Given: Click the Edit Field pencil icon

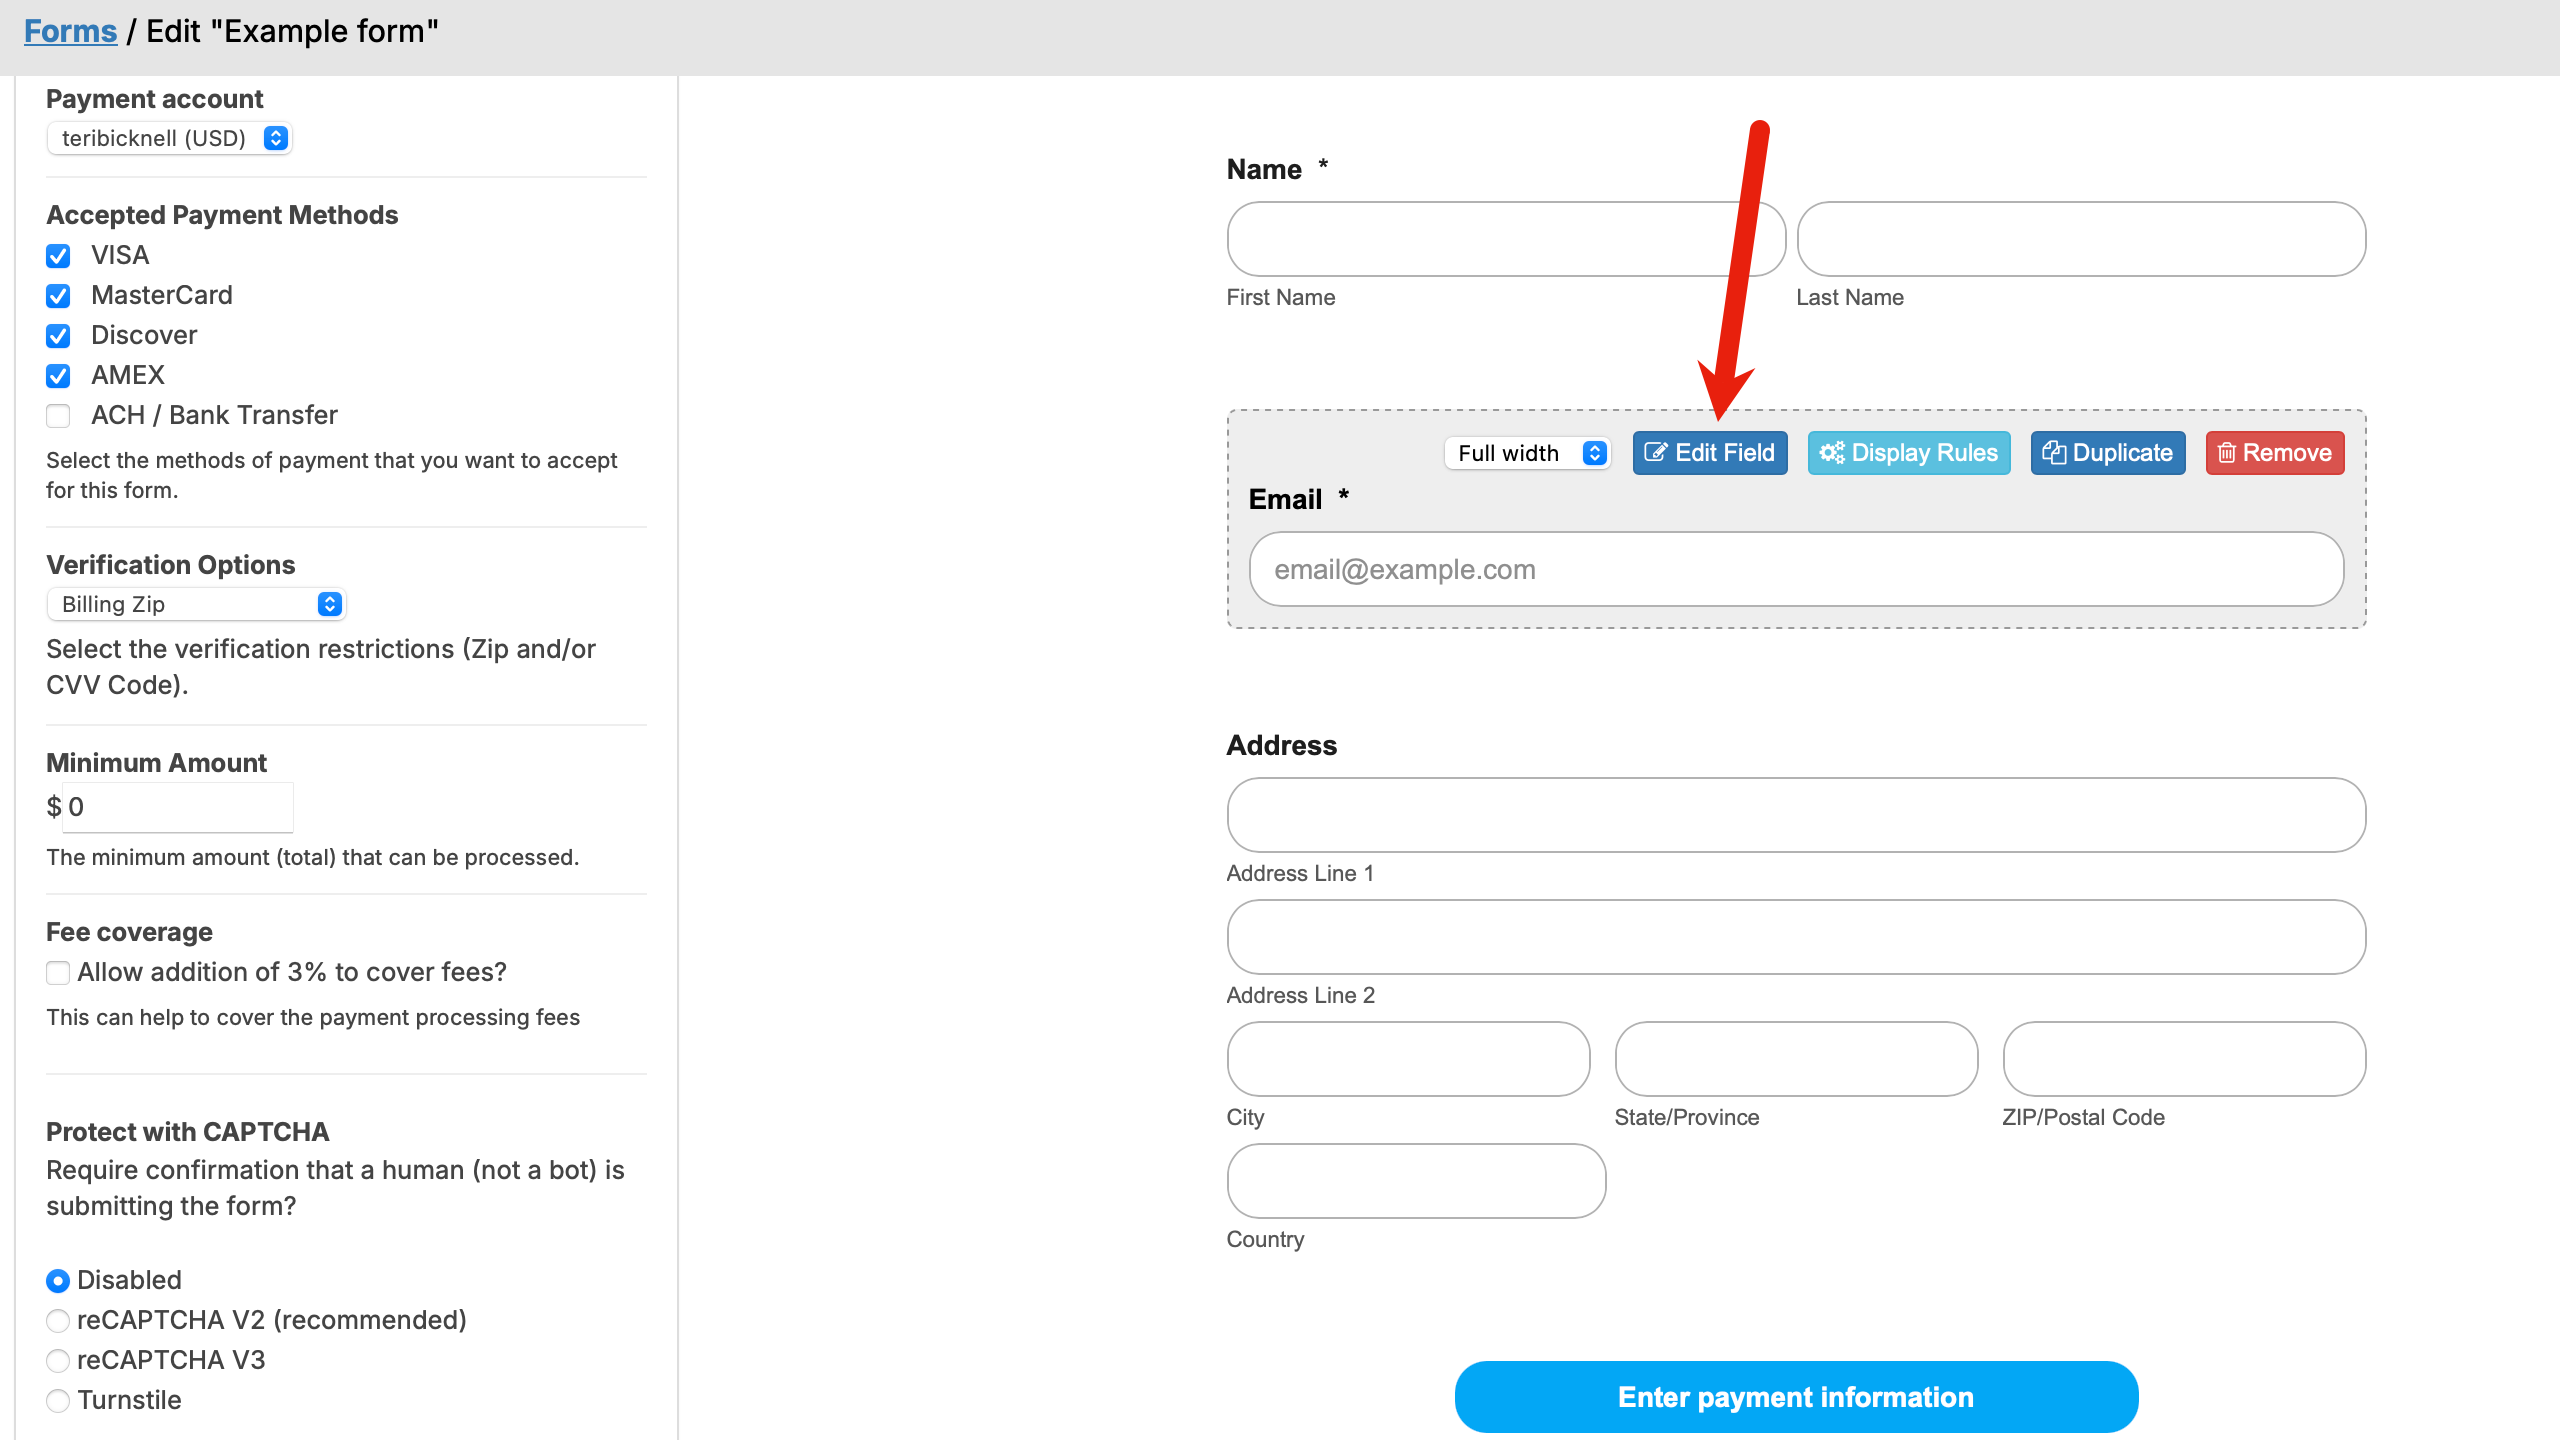Looking at the screenshot, I should pos(1655,453).
